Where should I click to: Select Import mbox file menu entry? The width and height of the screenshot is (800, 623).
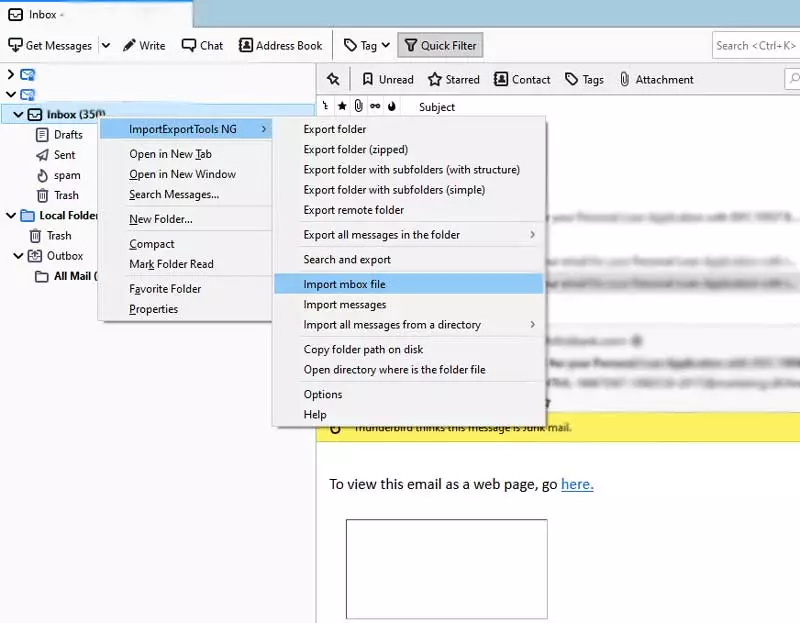(x=344, y=284)
